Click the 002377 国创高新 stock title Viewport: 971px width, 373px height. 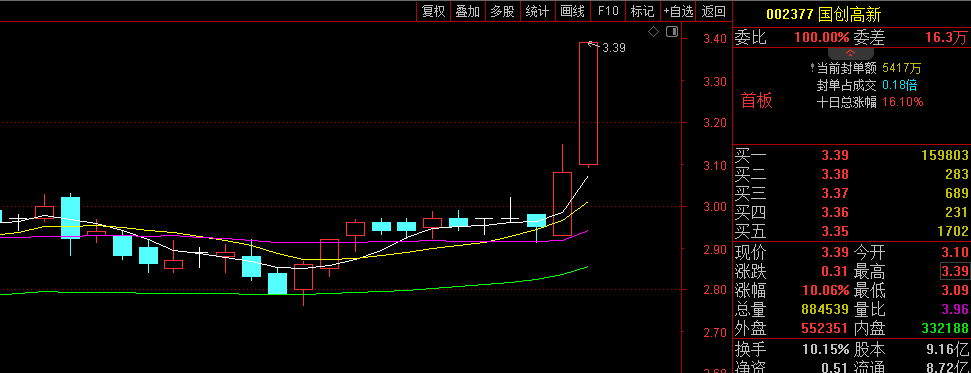[823, 14]
